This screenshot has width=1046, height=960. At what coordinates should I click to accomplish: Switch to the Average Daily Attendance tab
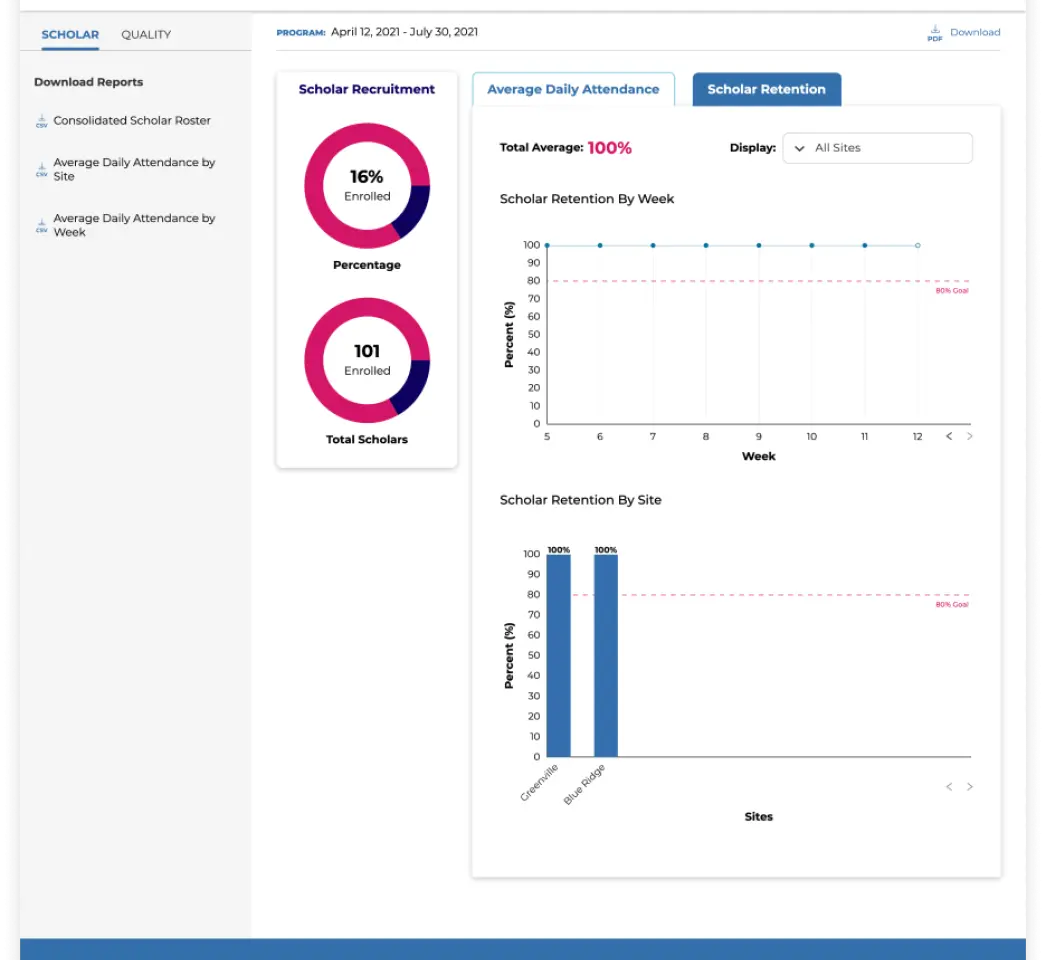point(573,89)
